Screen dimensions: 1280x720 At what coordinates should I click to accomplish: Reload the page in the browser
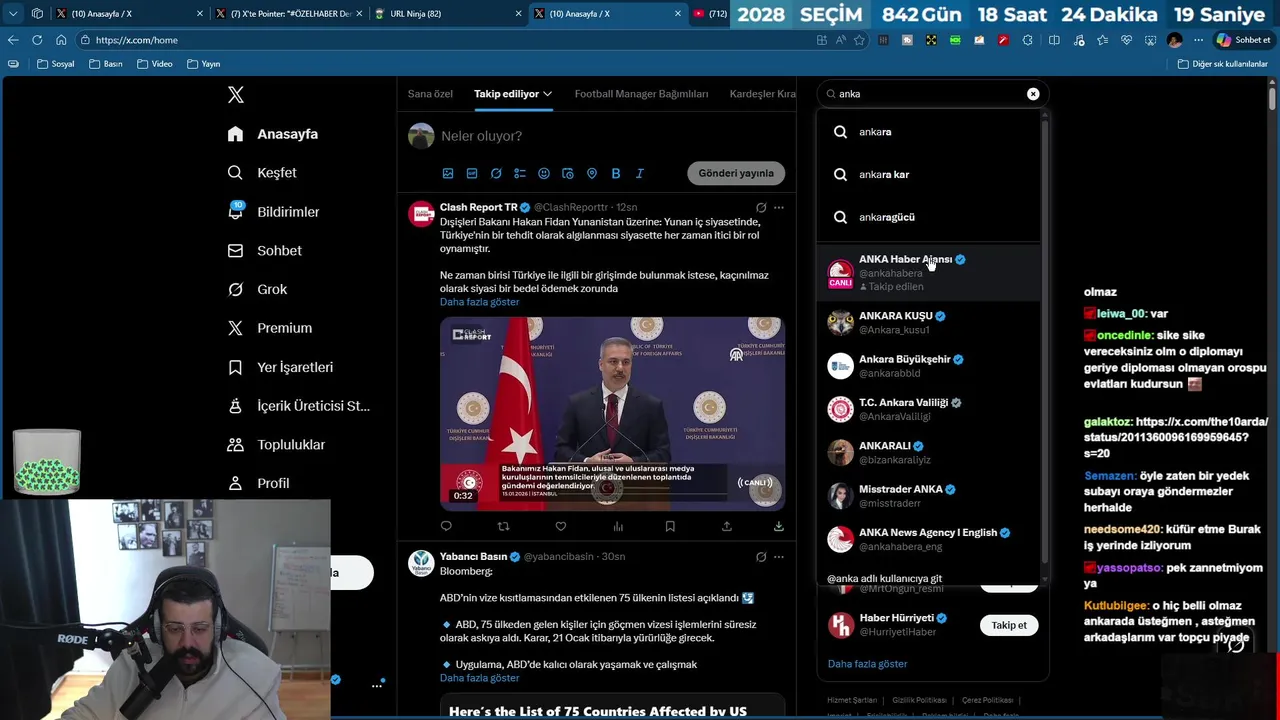pos(37,40)
